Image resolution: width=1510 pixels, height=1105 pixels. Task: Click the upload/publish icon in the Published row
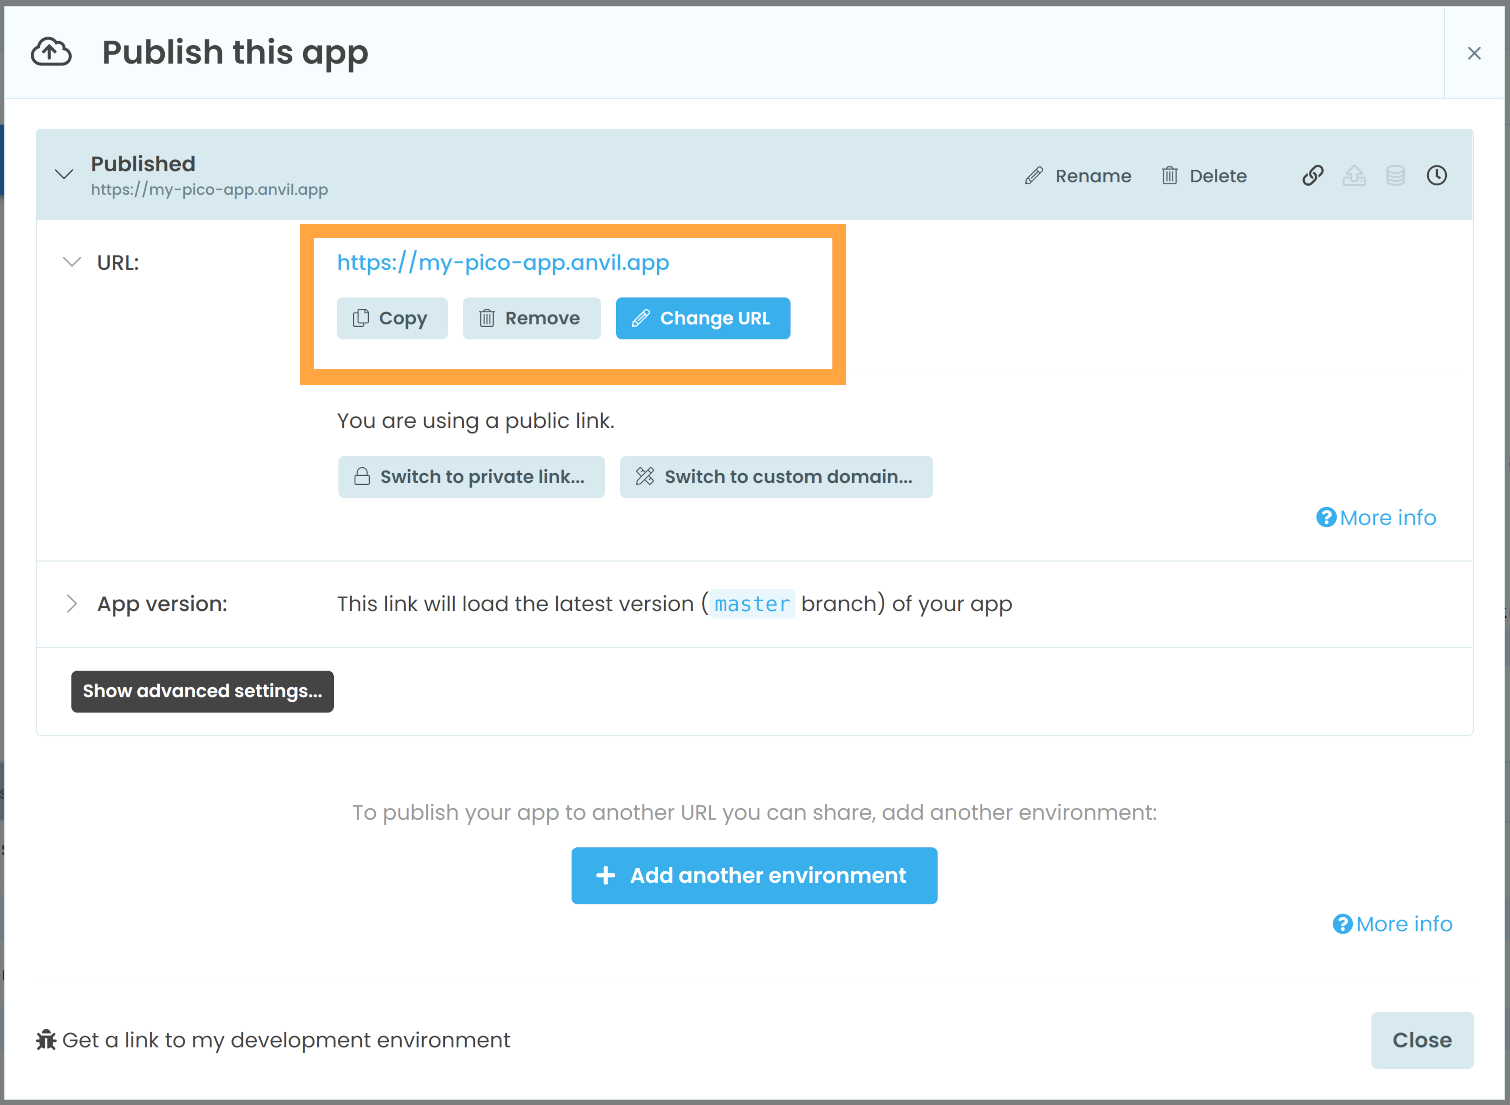coord(1354,175)
